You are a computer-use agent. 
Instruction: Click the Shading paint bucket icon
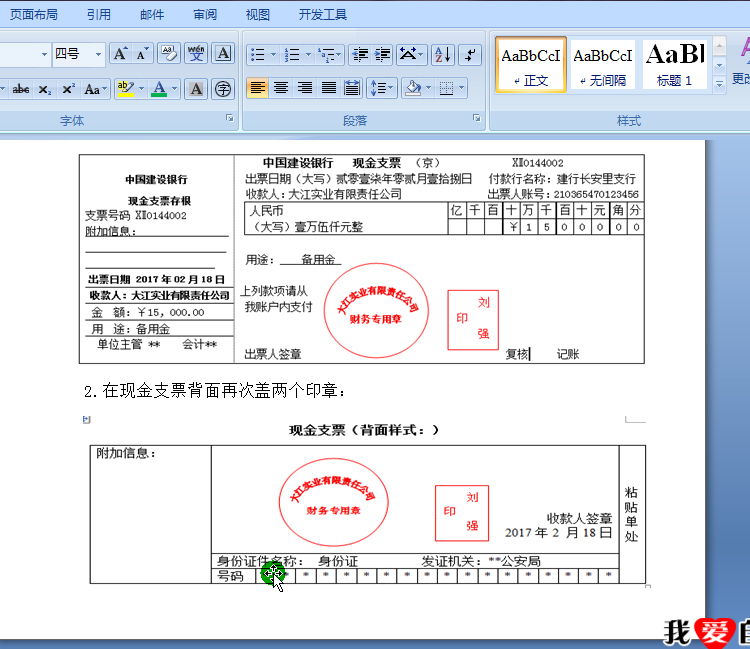coord(413,88)
